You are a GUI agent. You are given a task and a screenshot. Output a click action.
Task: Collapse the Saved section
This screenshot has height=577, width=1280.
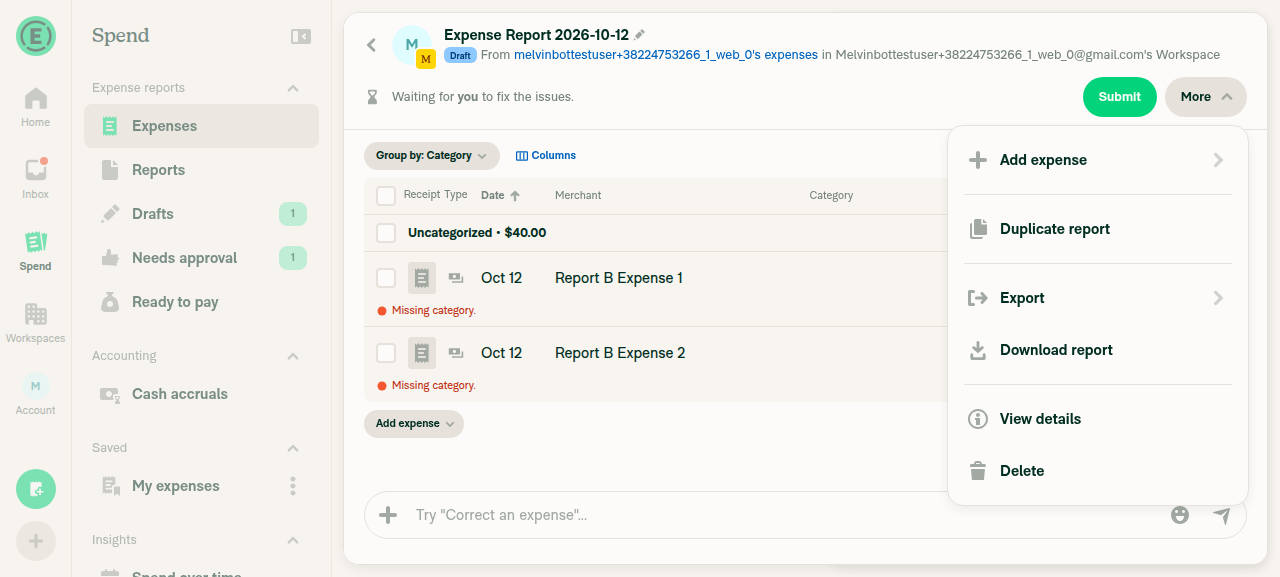point(293,448)
